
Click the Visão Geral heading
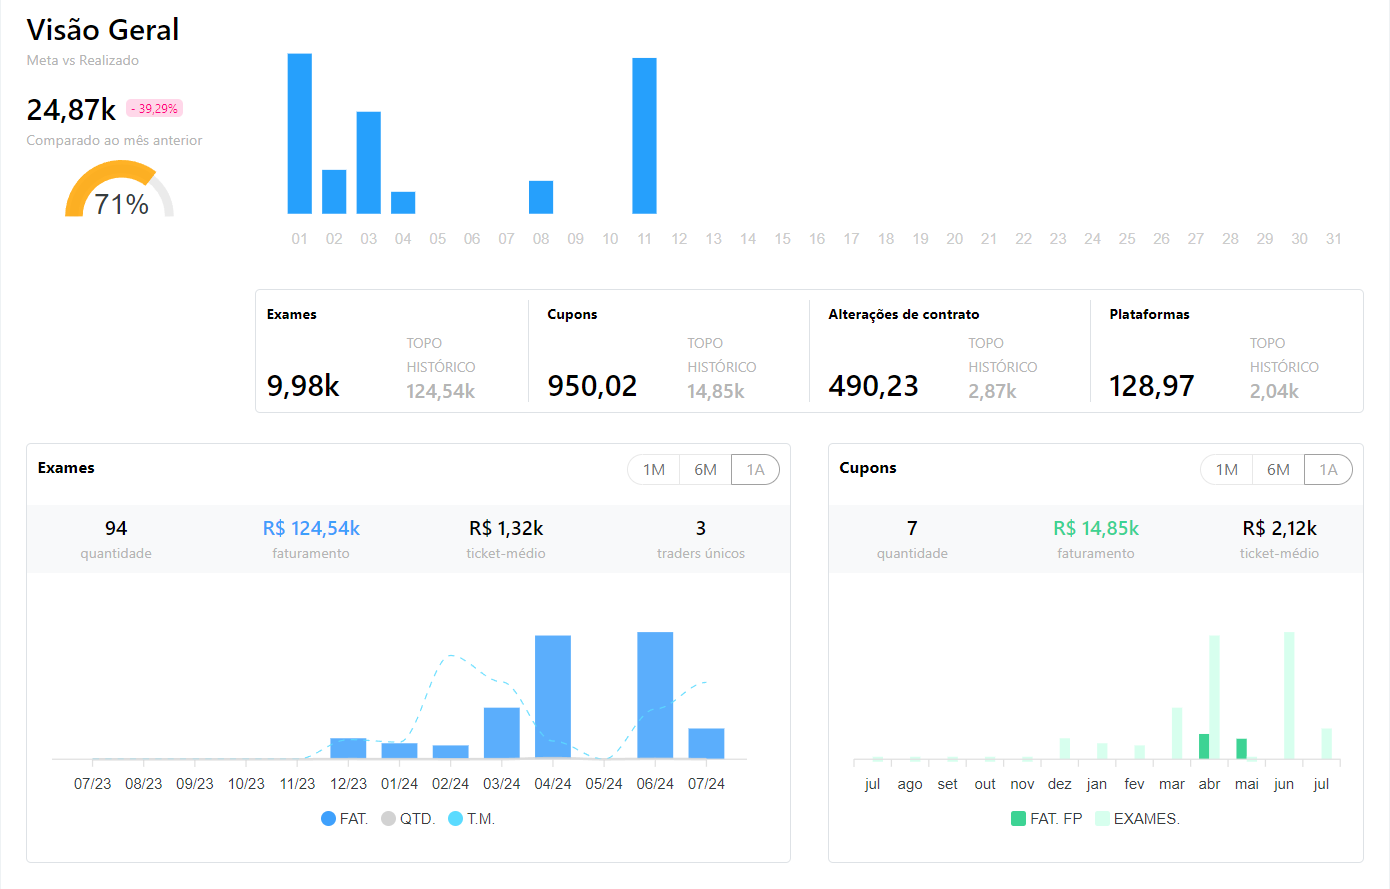(103, 30)
